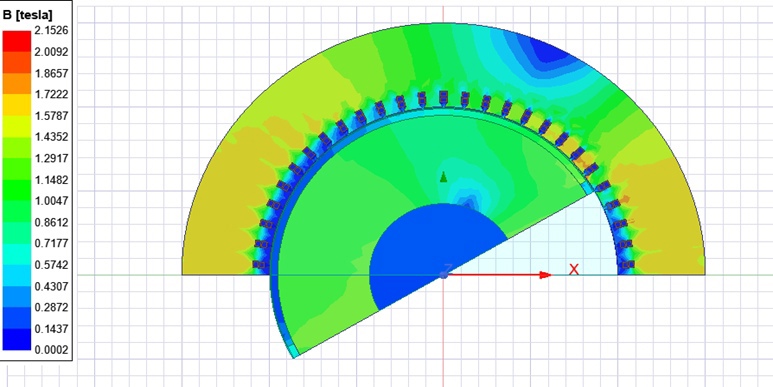Select legend value 1.2917
Image resolution: width=773 pixels, height=387 pixels.
pyautogui.click(x=51, y=158)
